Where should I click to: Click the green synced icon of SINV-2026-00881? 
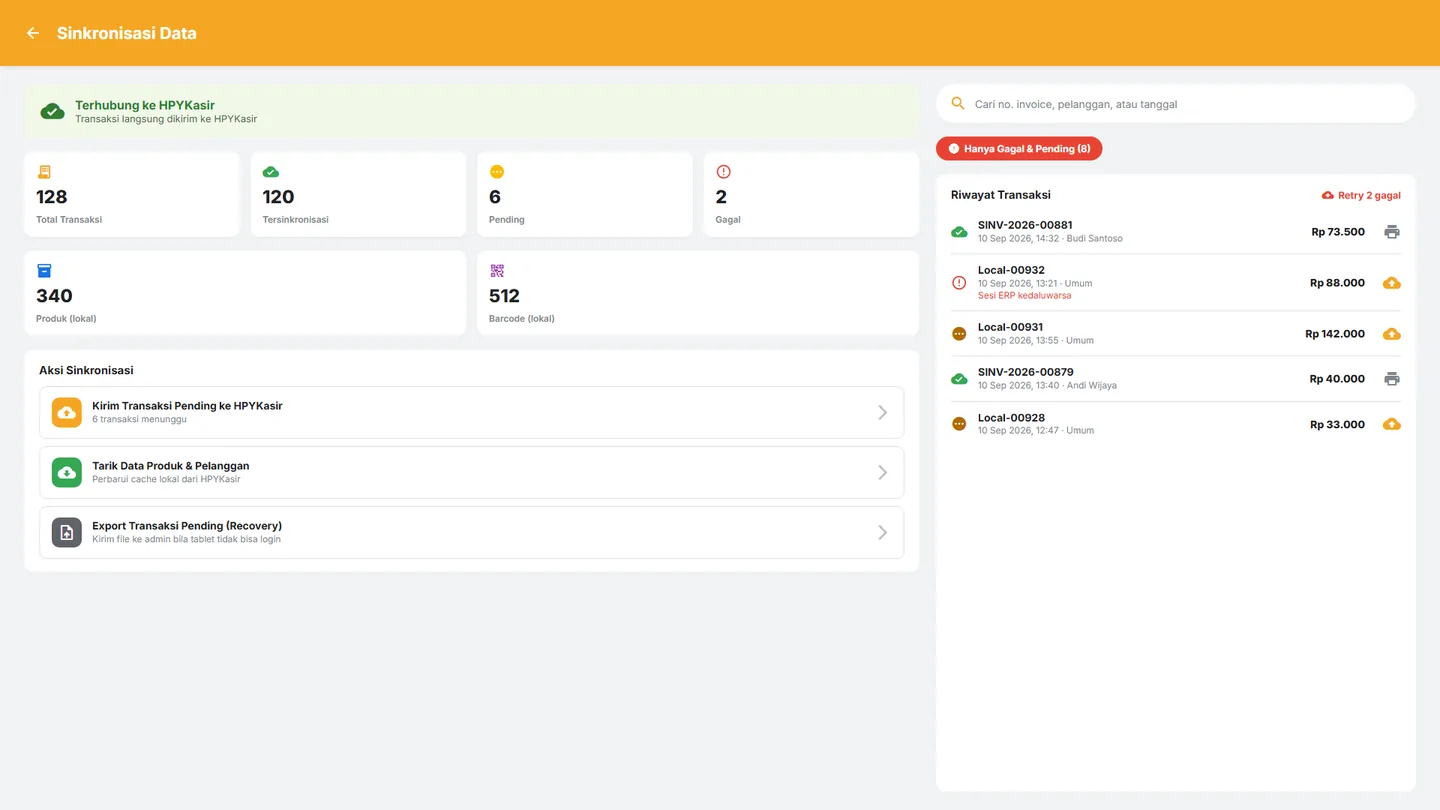tap(959, 232)
